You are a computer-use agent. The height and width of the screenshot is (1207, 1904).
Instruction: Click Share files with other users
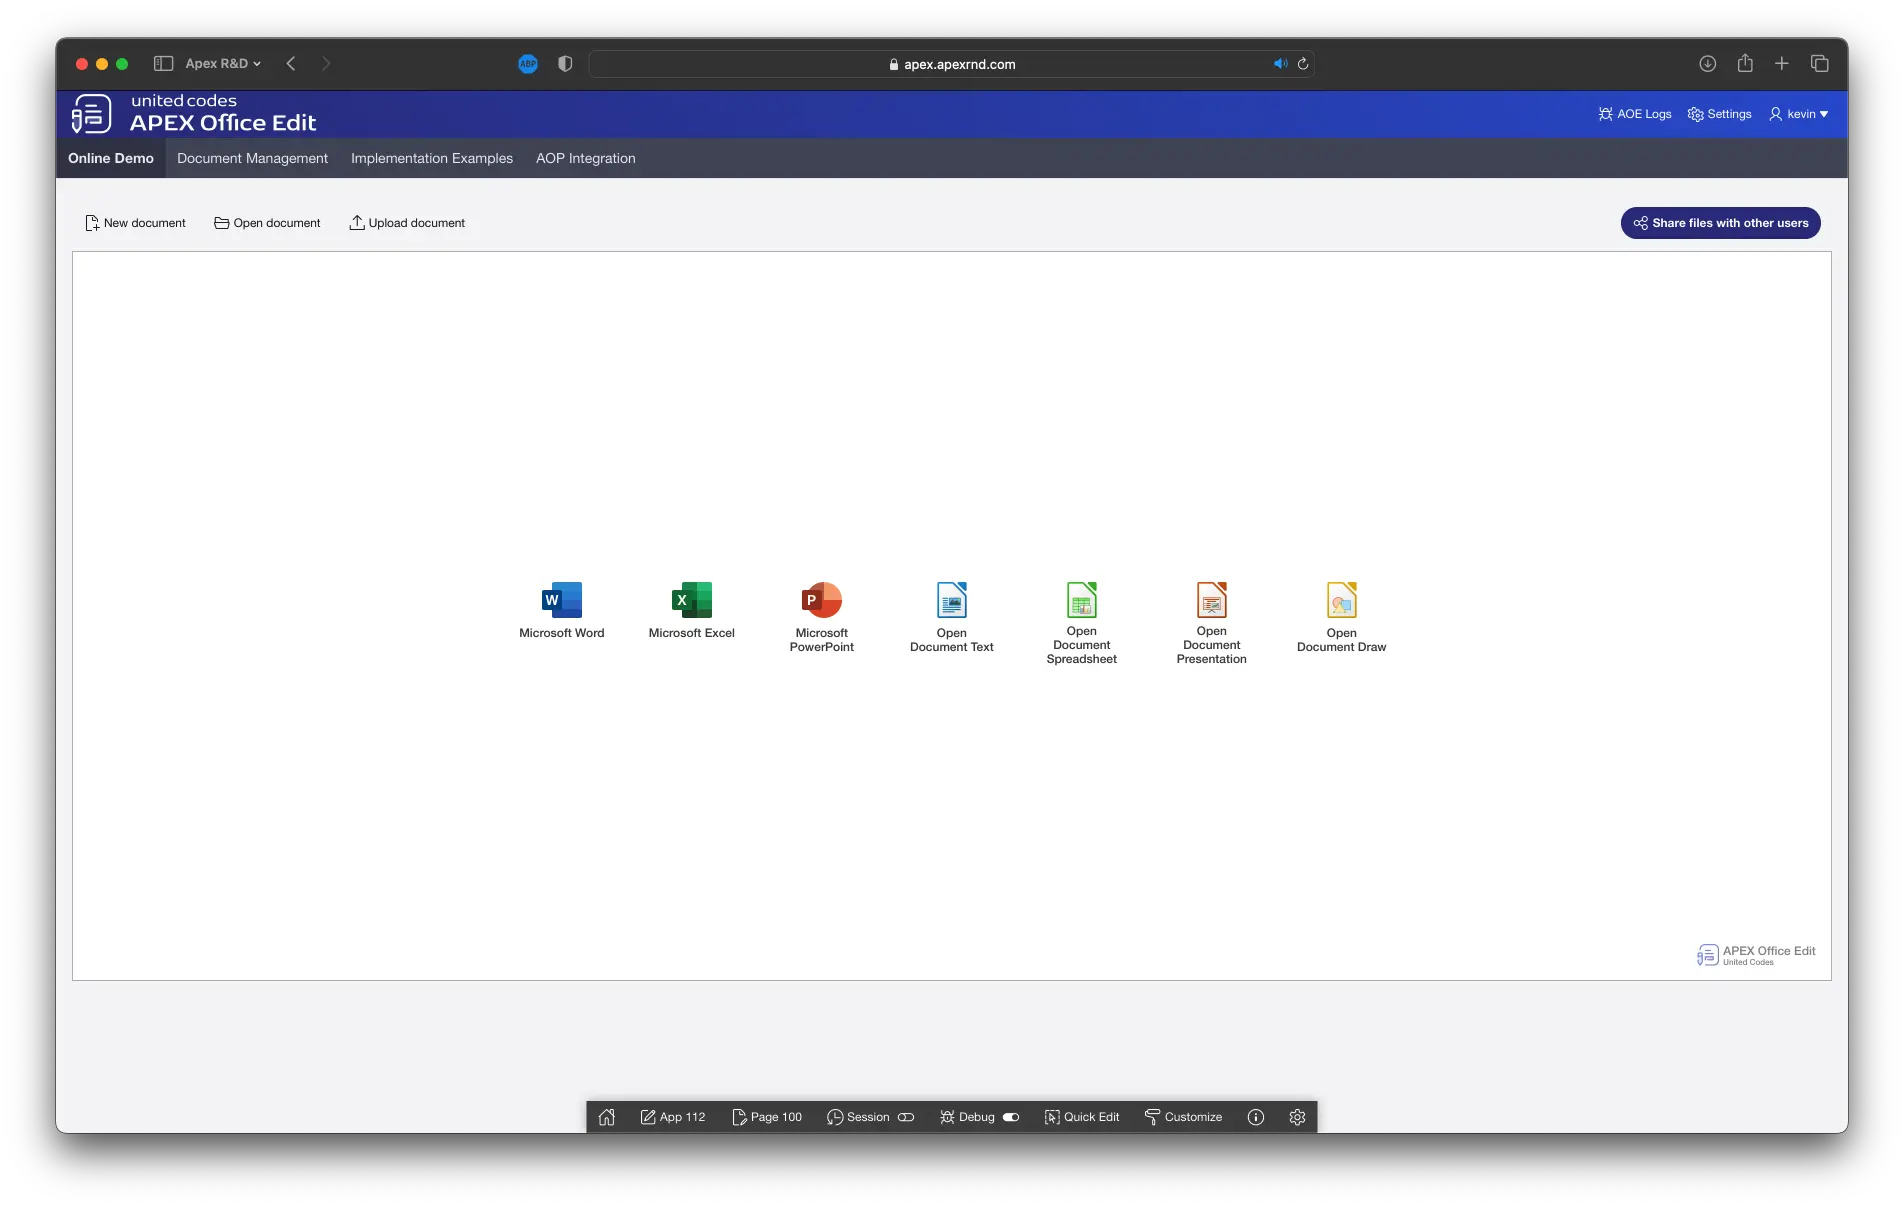(1720, 223)
